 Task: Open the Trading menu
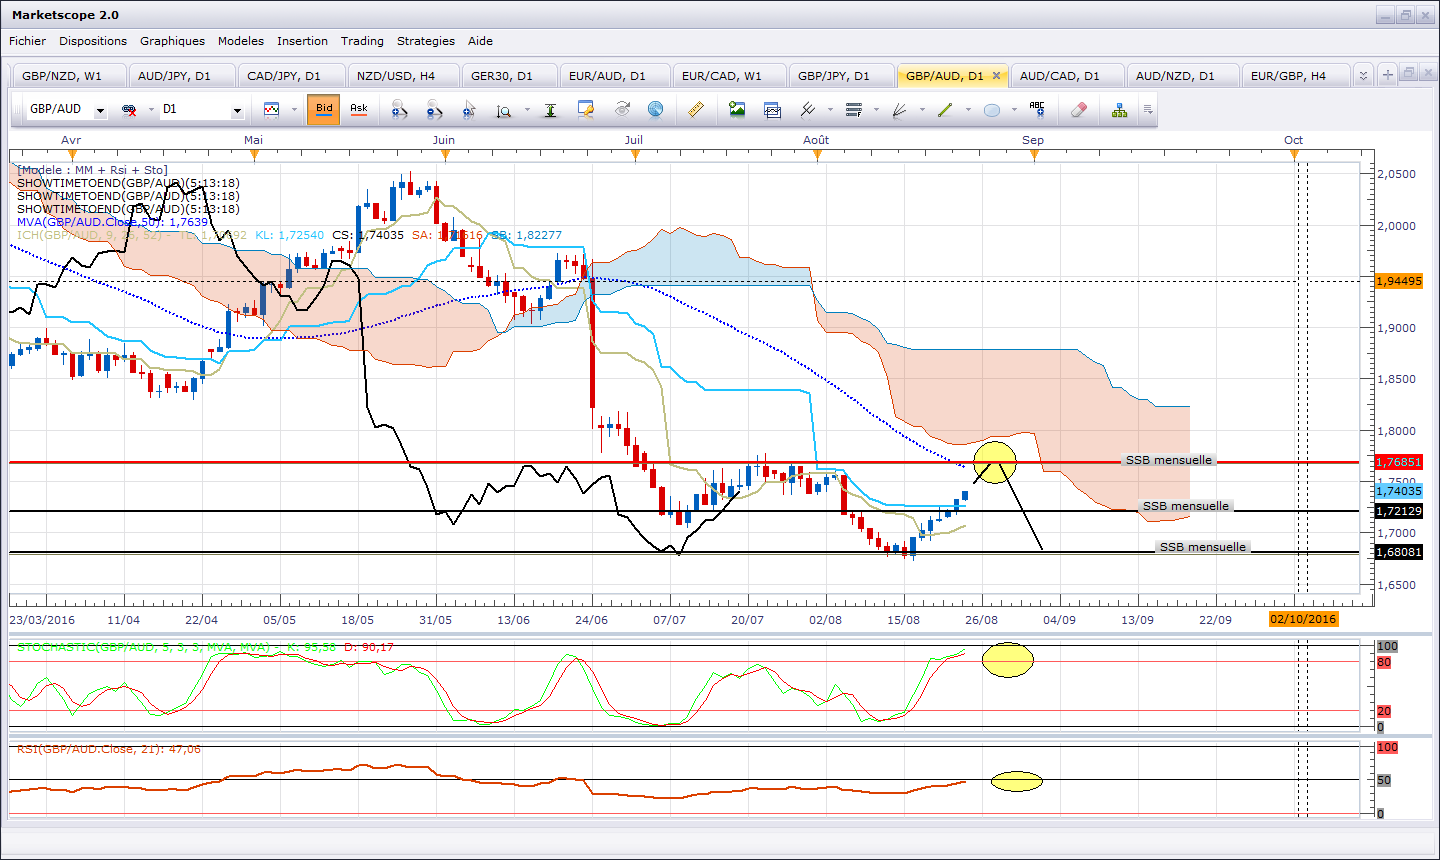point(362,41)
